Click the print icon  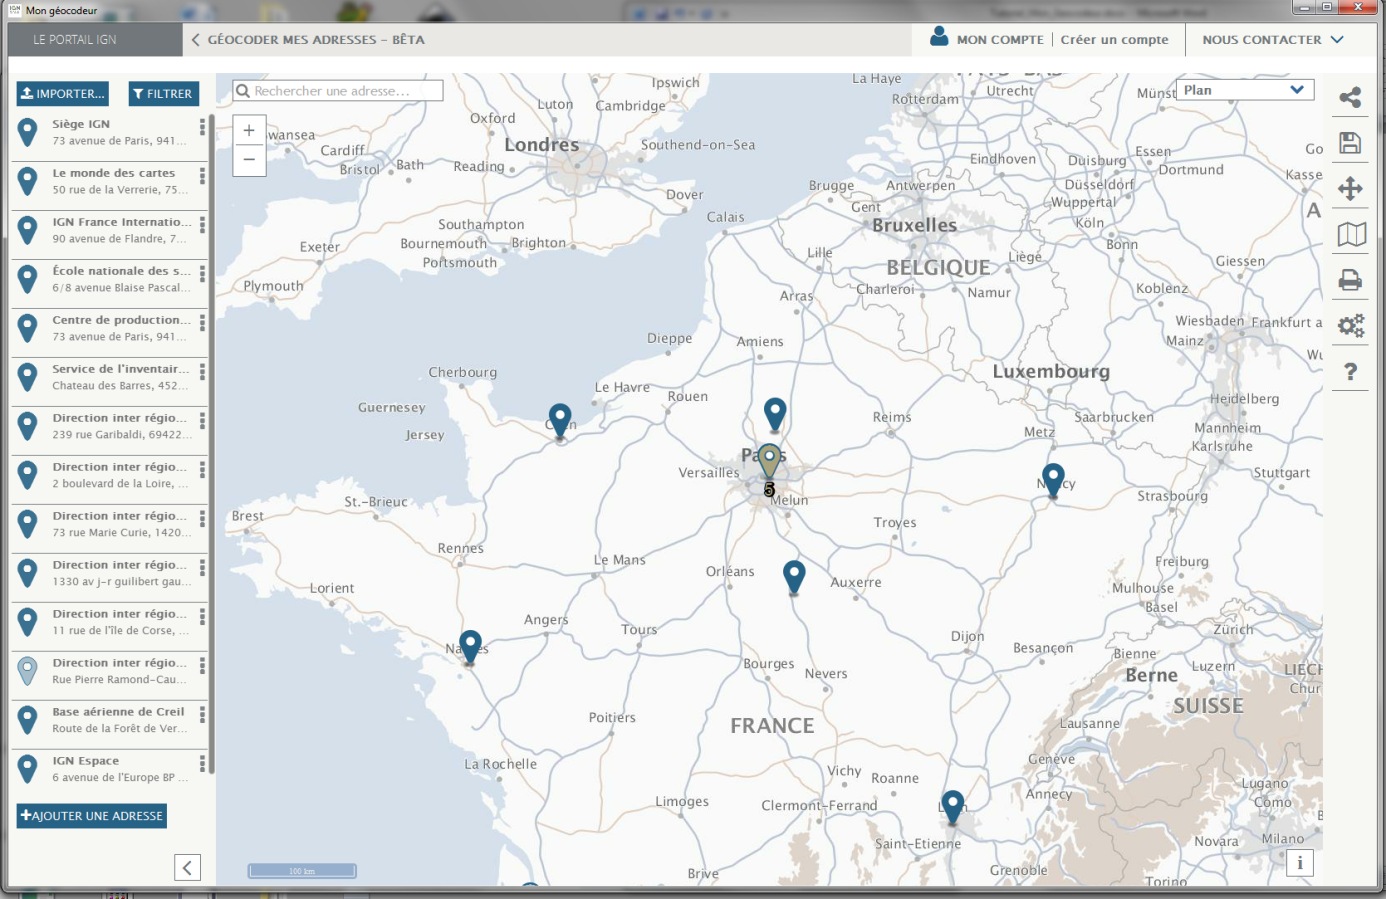click(x=1350, y=280)
